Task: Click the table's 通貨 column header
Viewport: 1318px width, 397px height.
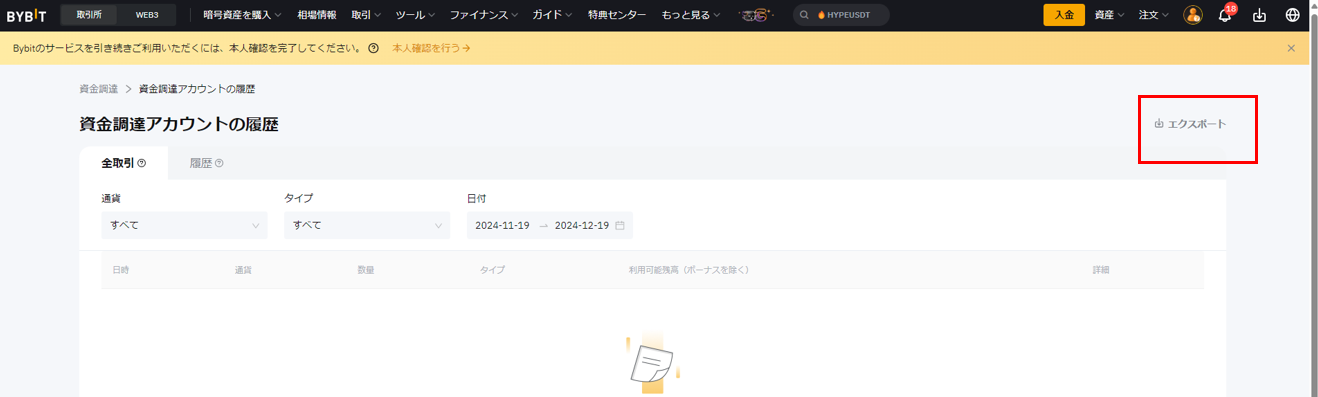Action: 243,270
